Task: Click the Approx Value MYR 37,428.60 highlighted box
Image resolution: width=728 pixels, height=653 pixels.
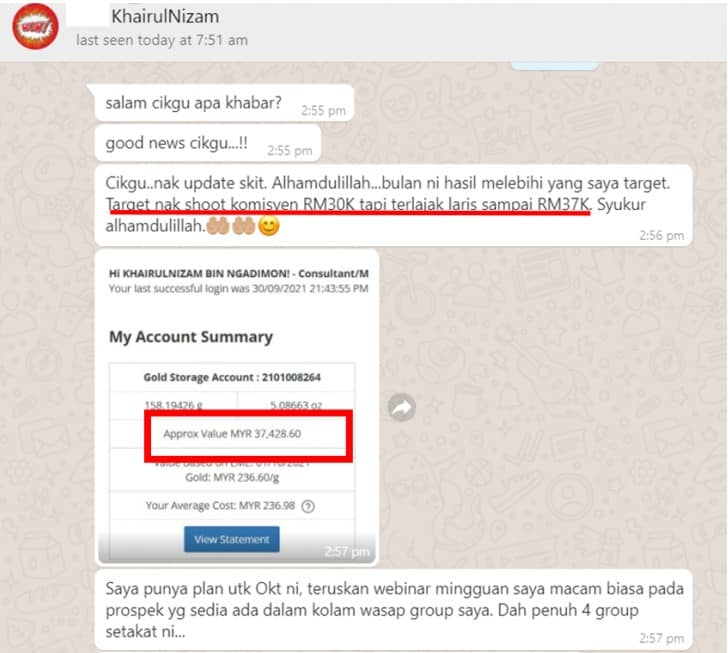Action: point(248,435)
